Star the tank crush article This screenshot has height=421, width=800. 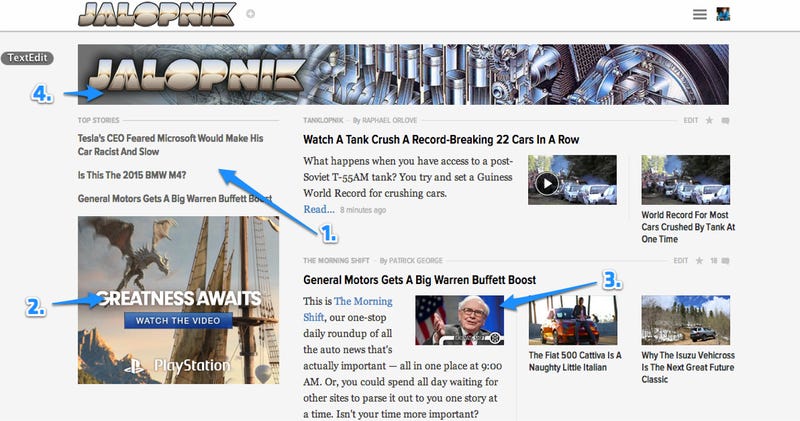709,120
